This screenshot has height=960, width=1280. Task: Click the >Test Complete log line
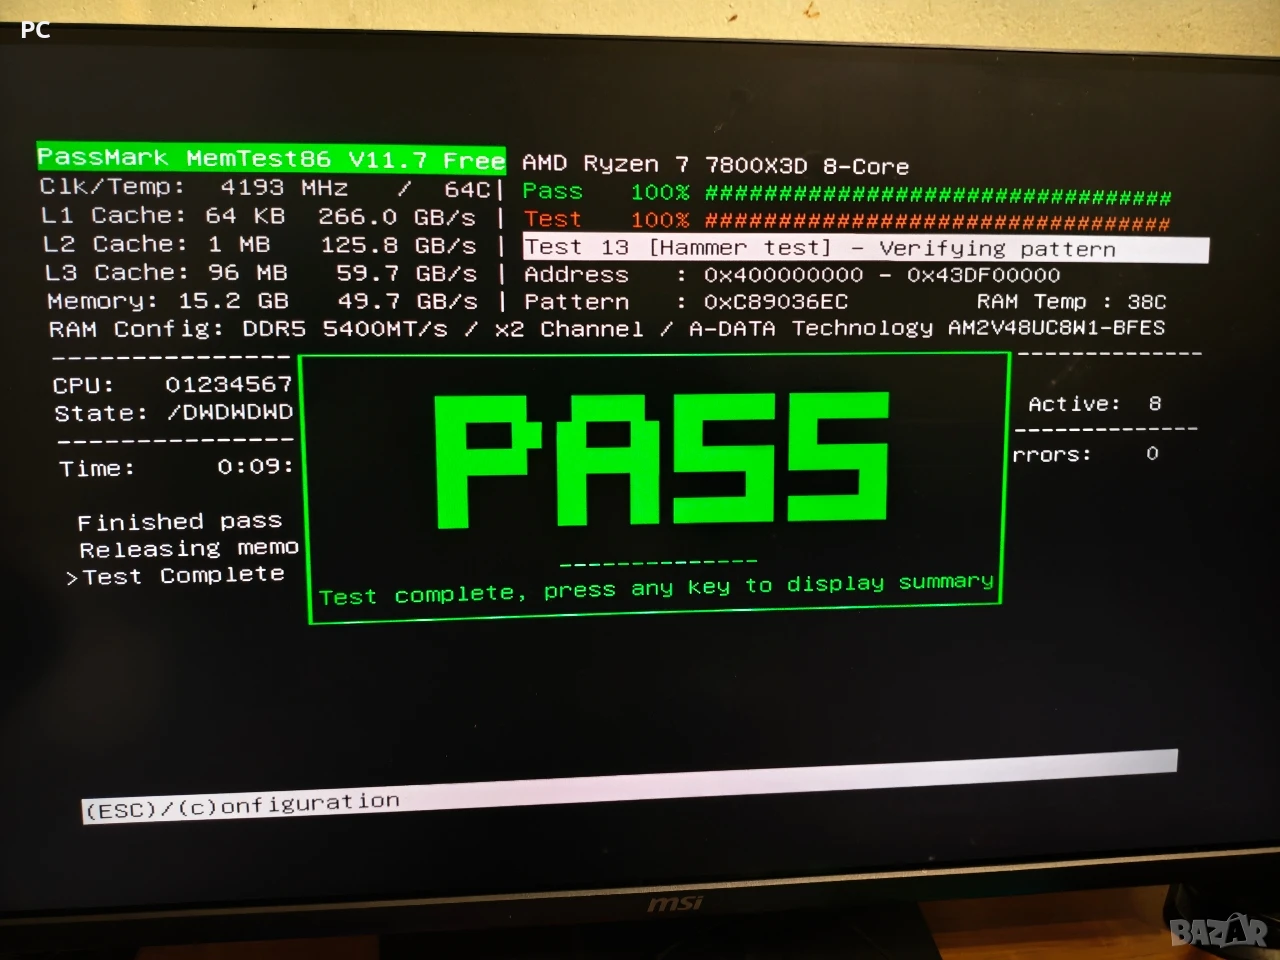coord(175,576)
